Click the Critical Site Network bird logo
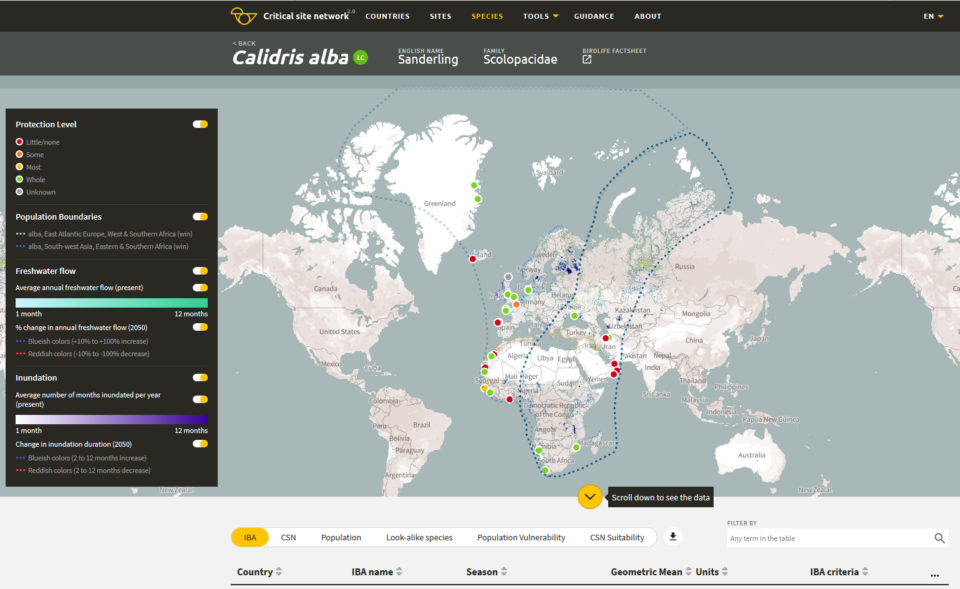The height and width of the screenshot is (589, 960). (243, 16)
